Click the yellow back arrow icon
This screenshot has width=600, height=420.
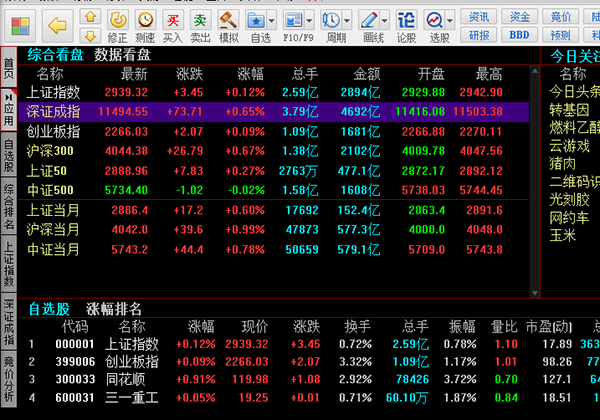pos(57,24)
